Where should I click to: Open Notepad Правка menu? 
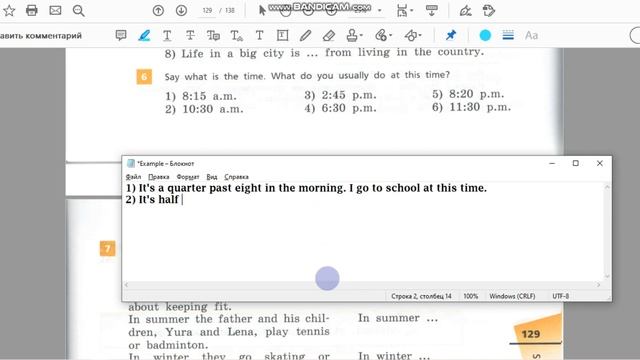tap(158, 177)
